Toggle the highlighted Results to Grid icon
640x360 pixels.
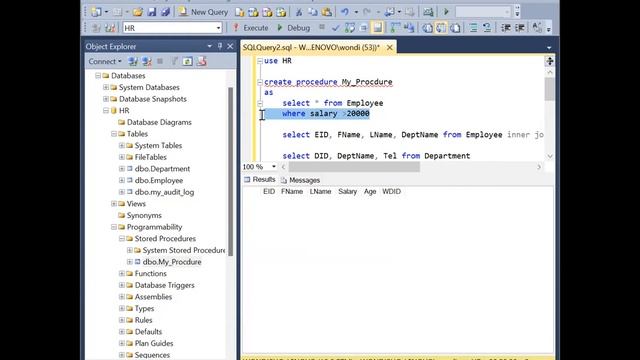tap(441, 28)
